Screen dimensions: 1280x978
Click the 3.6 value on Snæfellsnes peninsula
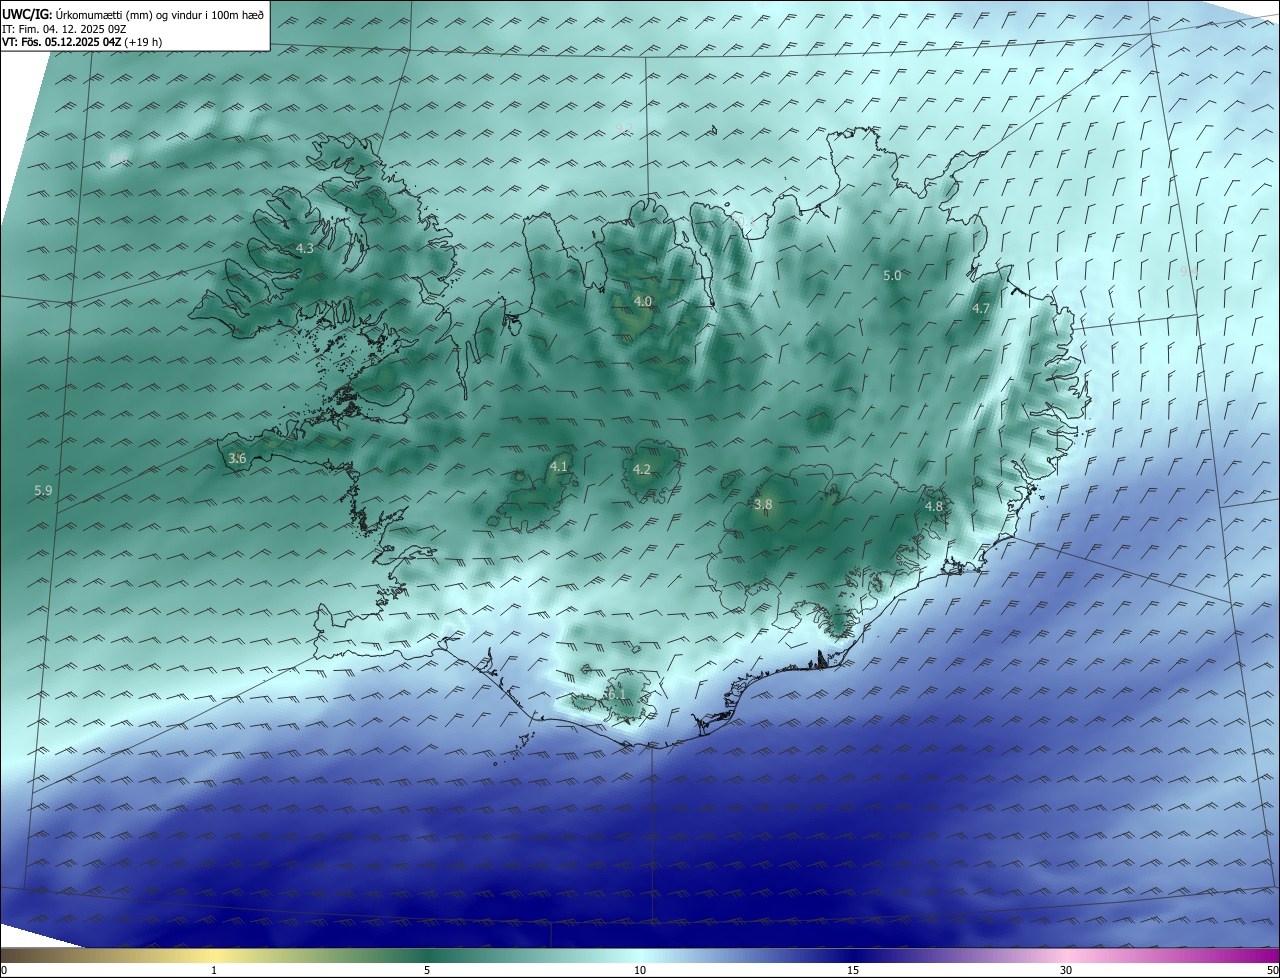pos(237,458)
